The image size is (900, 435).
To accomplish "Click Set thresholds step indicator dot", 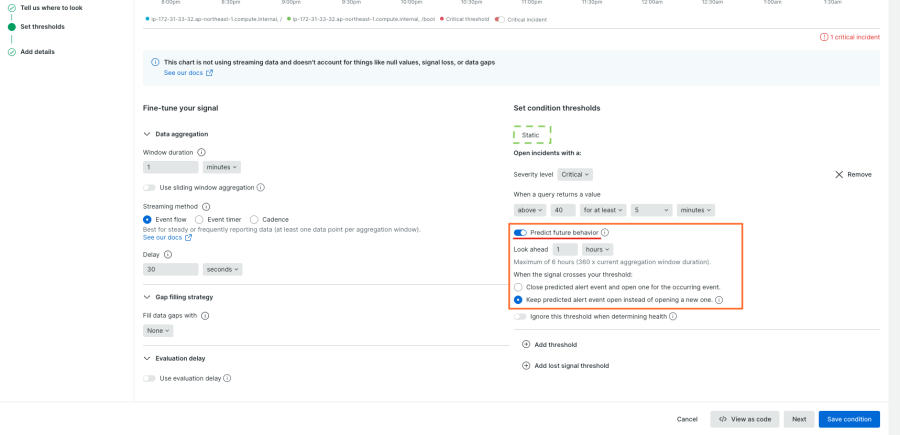I will pos(11,27).
